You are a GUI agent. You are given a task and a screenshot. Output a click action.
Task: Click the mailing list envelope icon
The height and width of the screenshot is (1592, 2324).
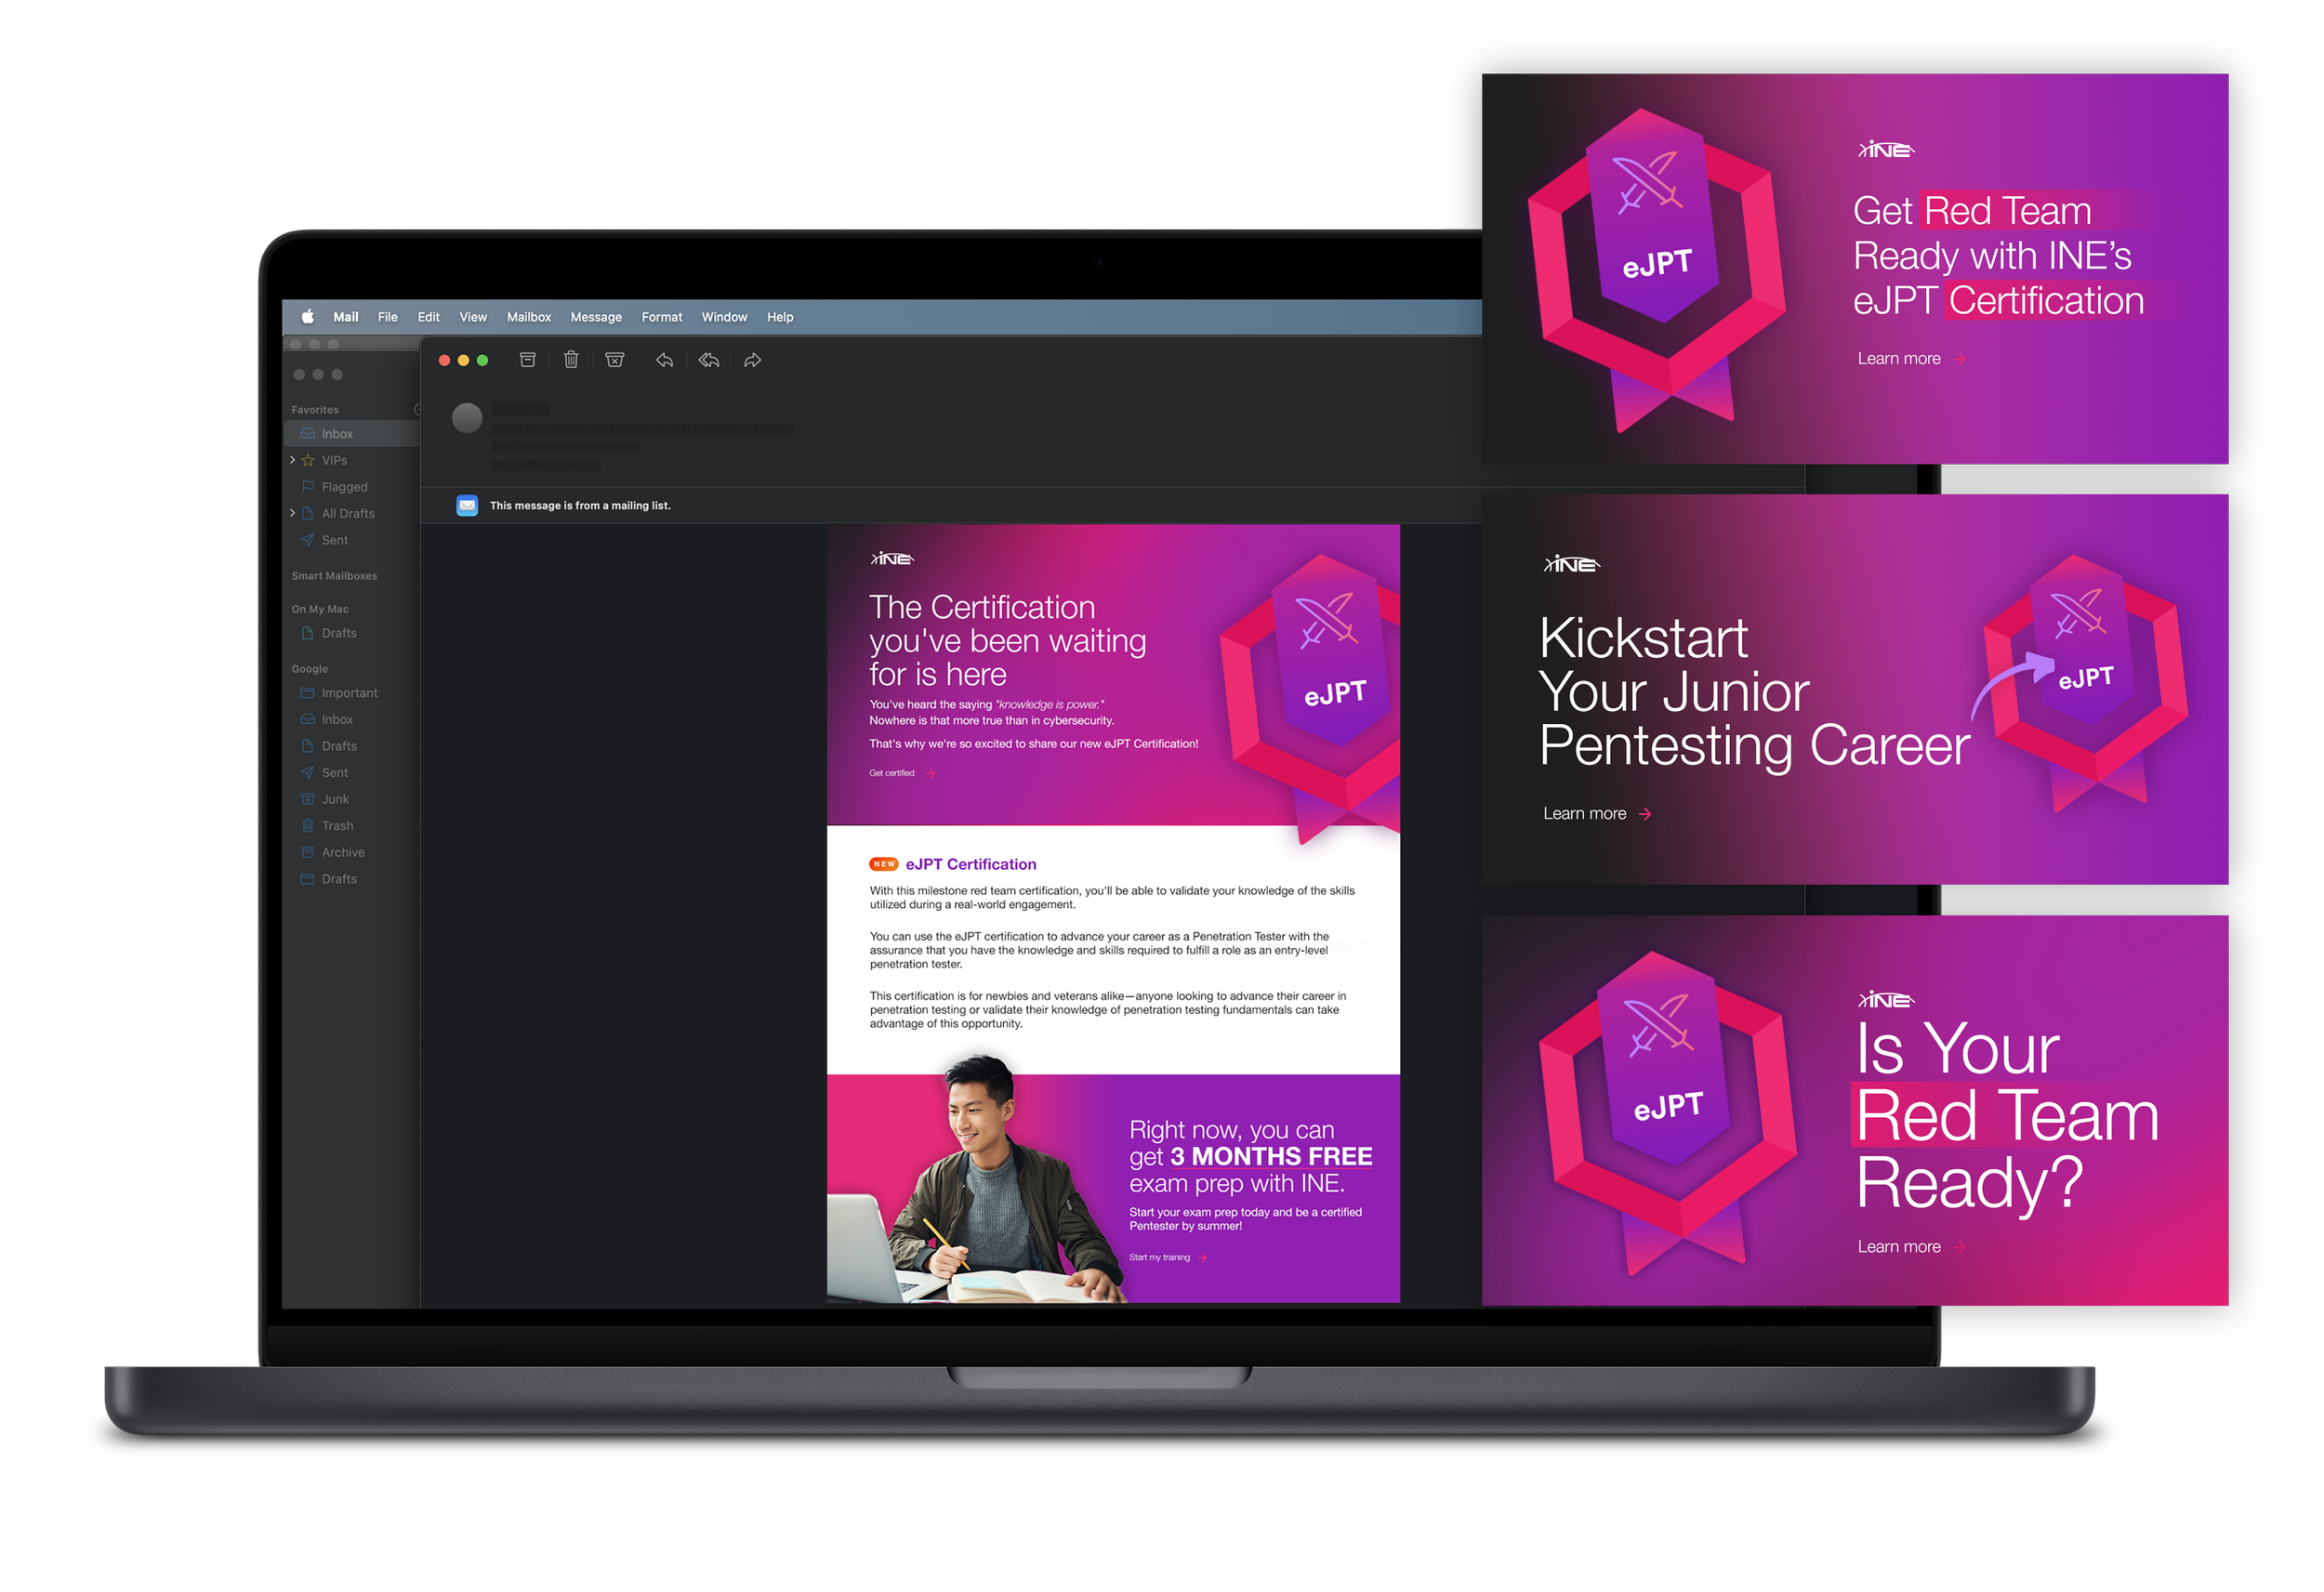pos(467,506)
